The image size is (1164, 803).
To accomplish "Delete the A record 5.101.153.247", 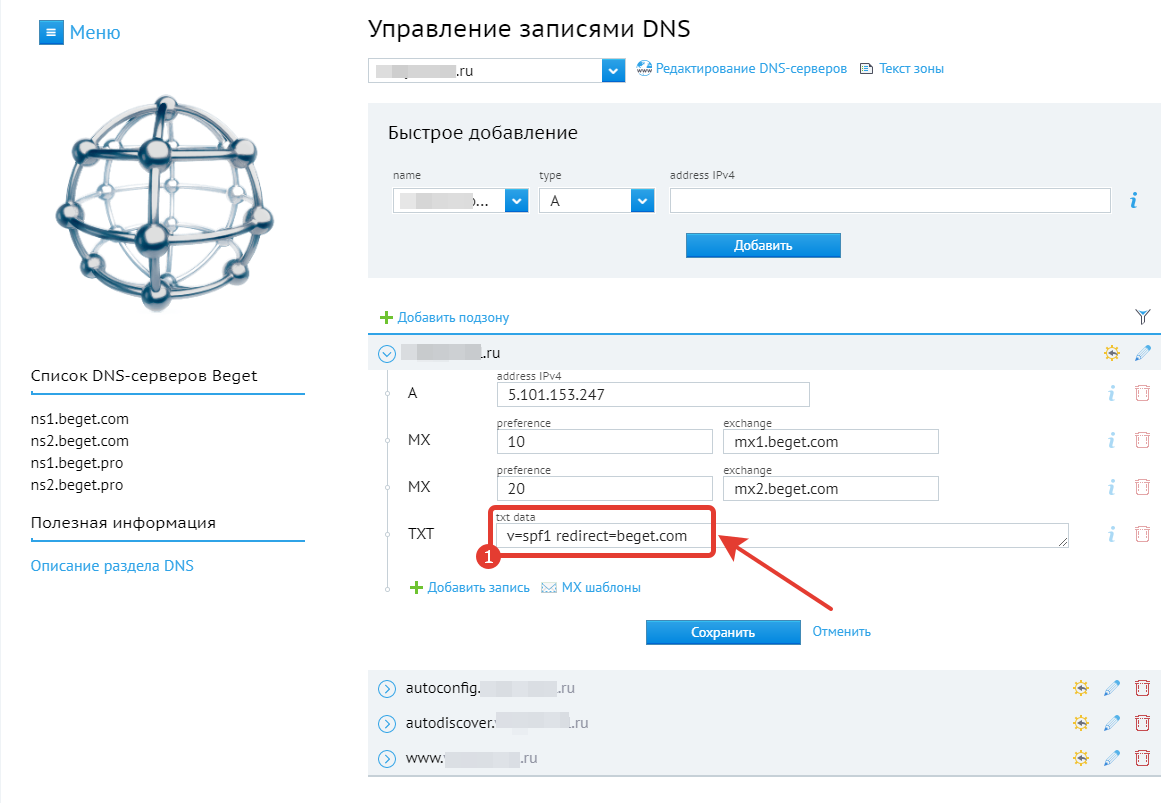I will point(1142,393).
